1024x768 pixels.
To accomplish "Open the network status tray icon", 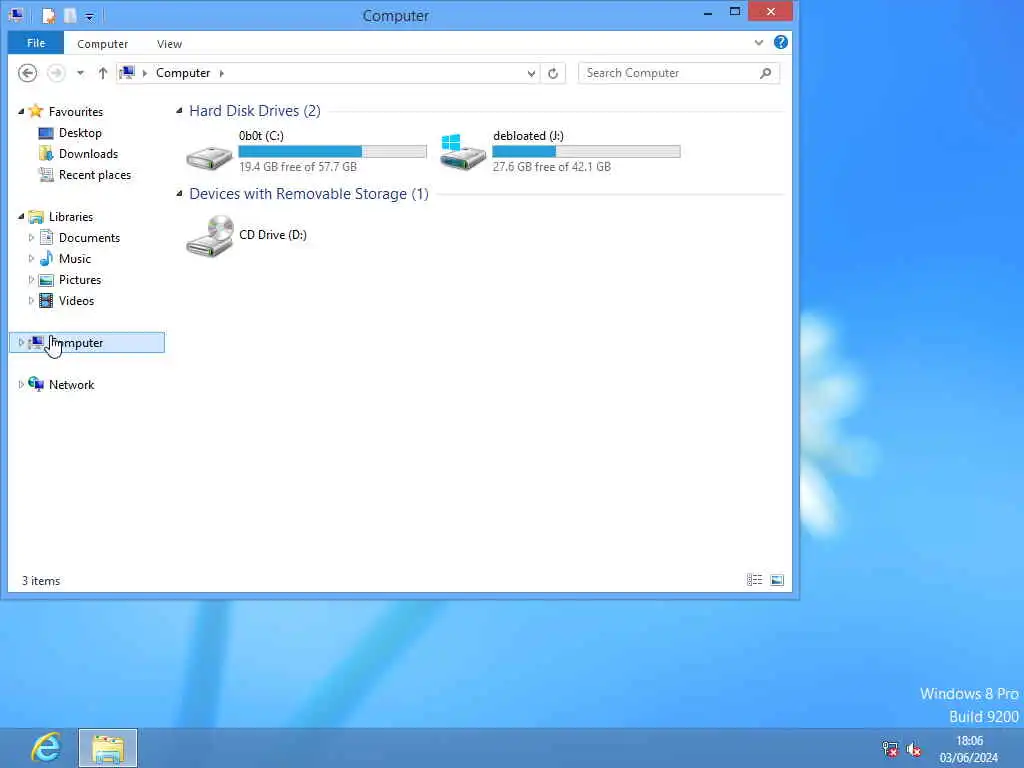I will click(889, 749).
